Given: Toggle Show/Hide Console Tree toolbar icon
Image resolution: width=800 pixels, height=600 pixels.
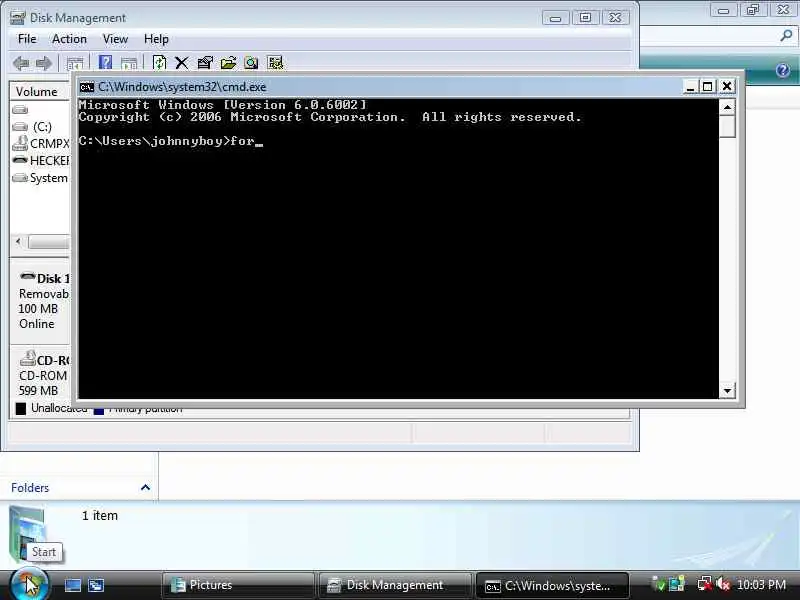Looking at the screenshot, I should click(74, 63).
